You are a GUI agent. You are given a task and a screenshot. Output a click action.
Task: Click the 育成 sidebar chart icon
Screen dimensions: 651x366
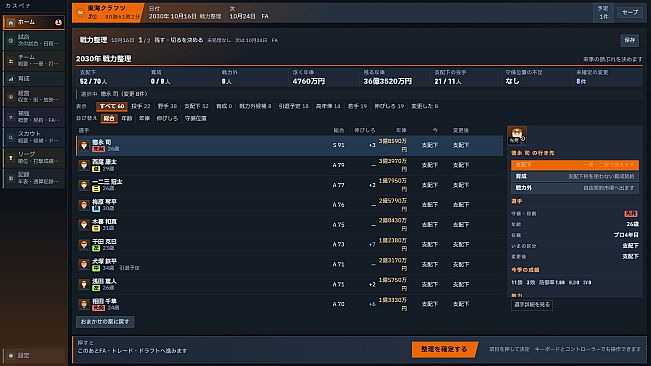11,78
